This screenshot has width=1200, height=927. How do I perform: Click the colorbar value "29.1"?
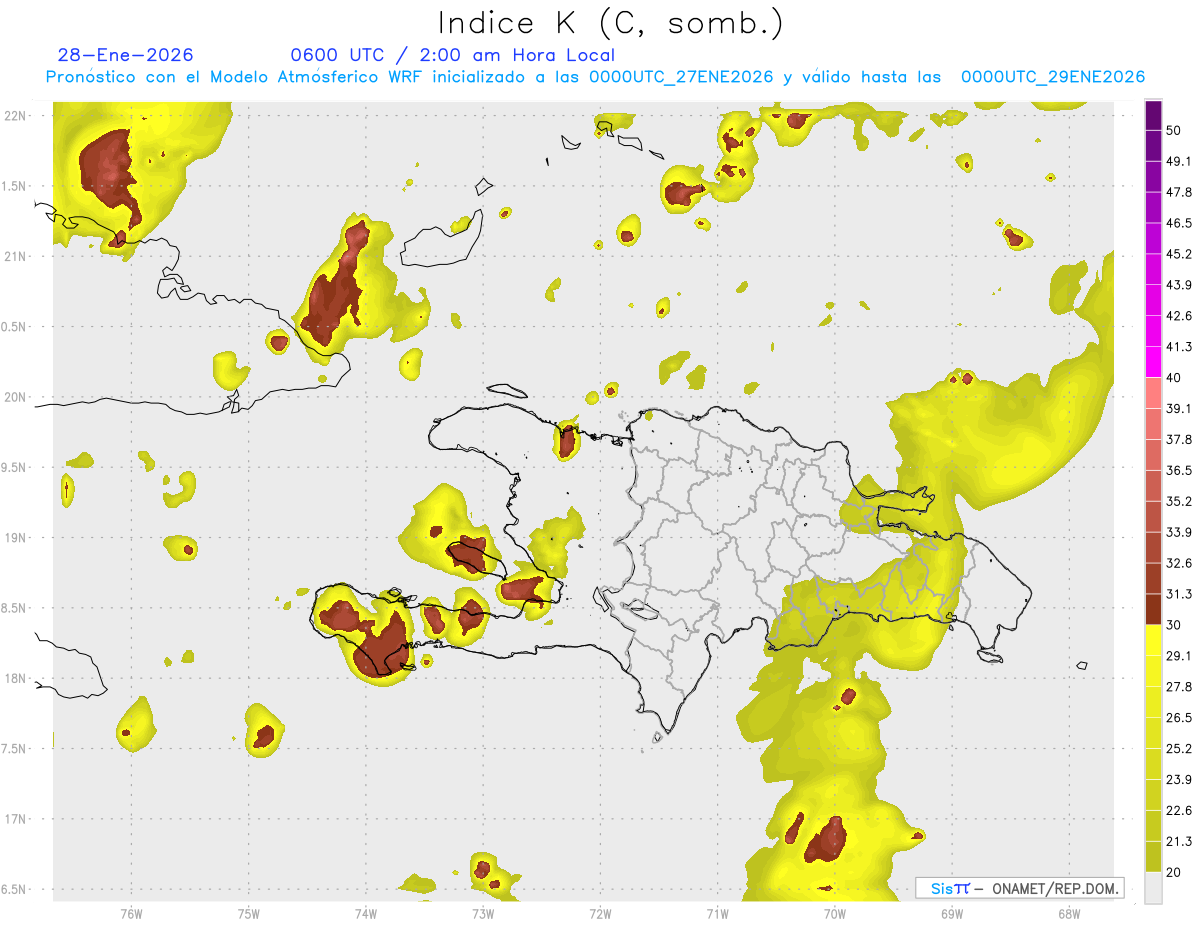1179,656
